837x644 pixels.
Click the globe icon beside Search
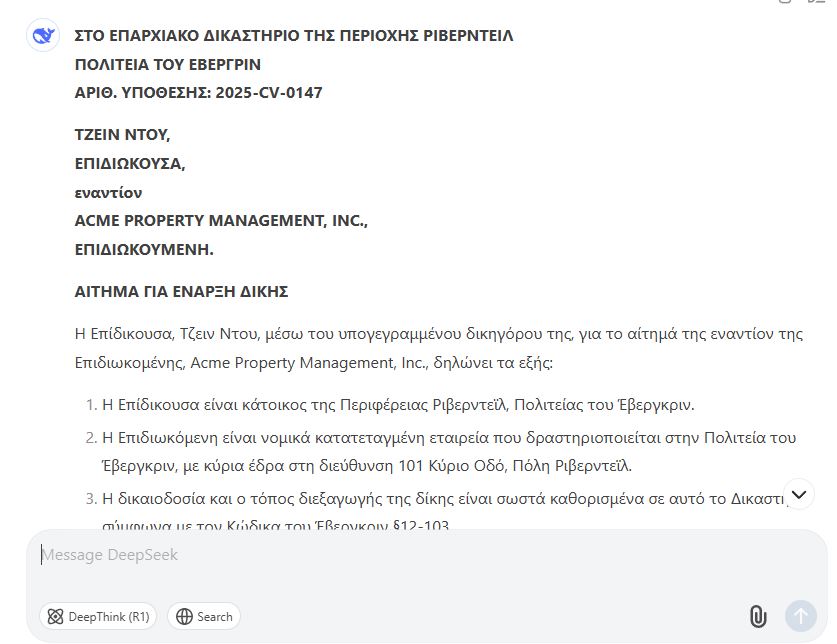pos(184,616)
